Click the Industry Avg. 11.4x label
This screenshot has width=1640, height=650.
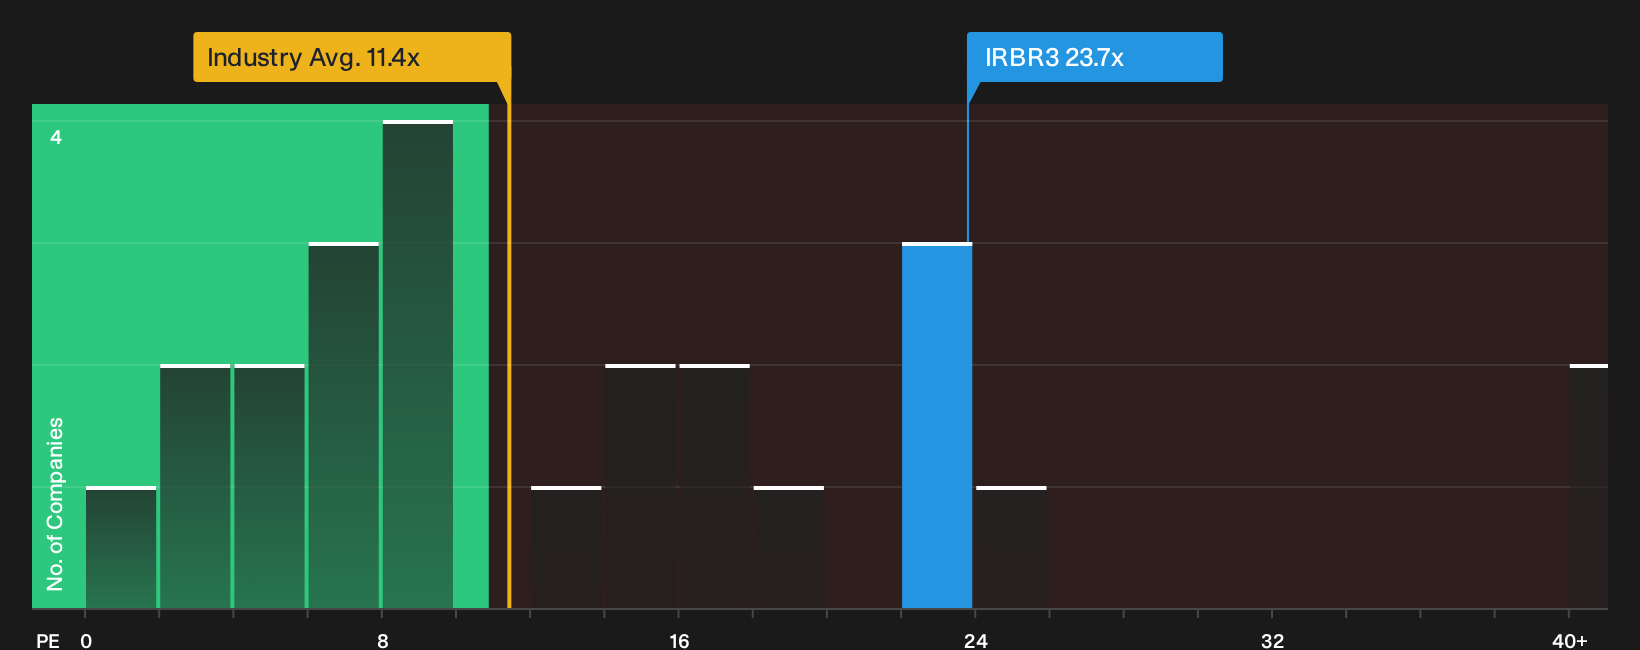[x=352, y=57]
